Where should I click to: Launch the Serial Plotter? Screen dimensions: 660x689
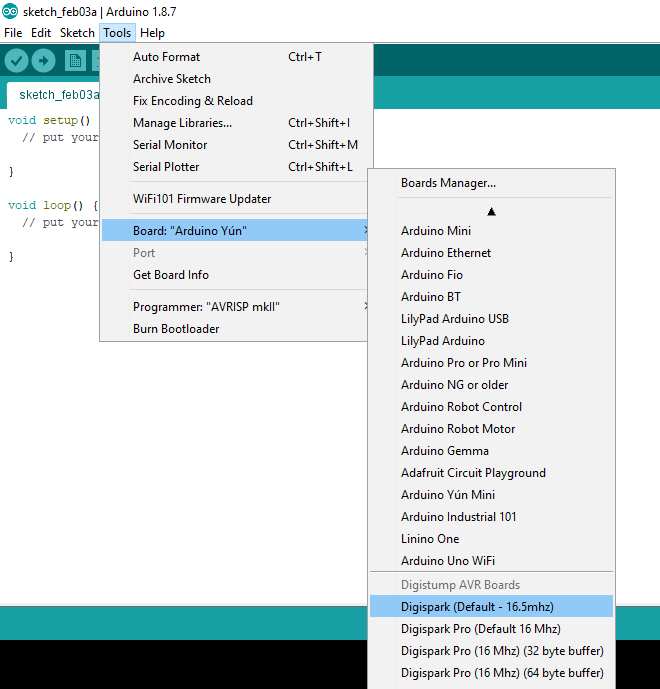(236, 167)
